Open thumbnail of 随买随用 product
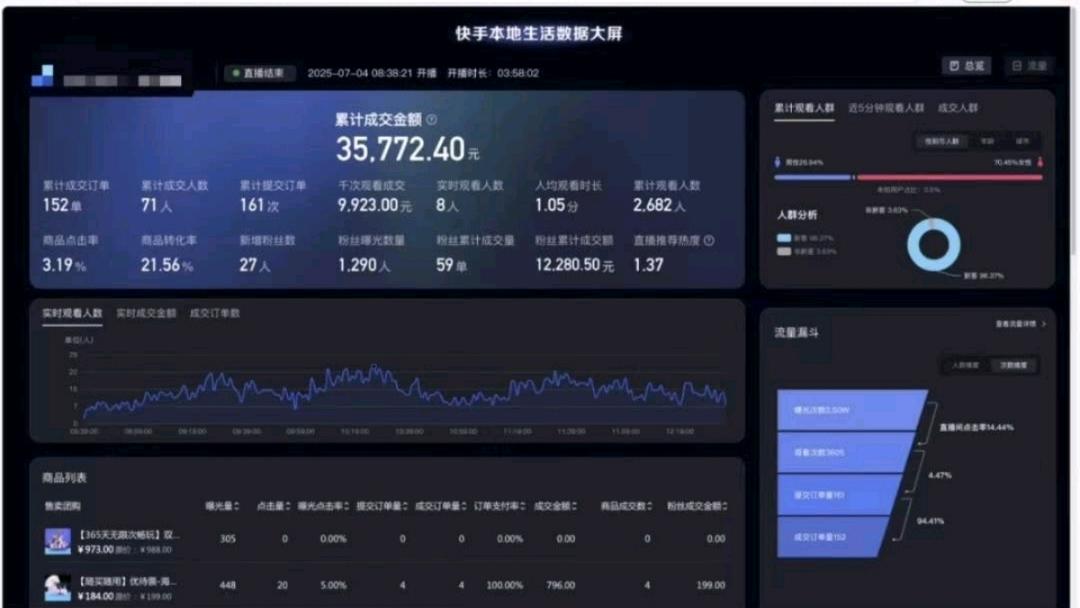 (58, 588)
